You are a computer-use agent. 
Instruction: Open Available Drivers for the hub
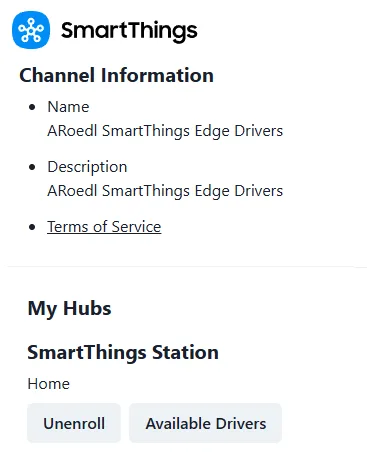point(206,423)
